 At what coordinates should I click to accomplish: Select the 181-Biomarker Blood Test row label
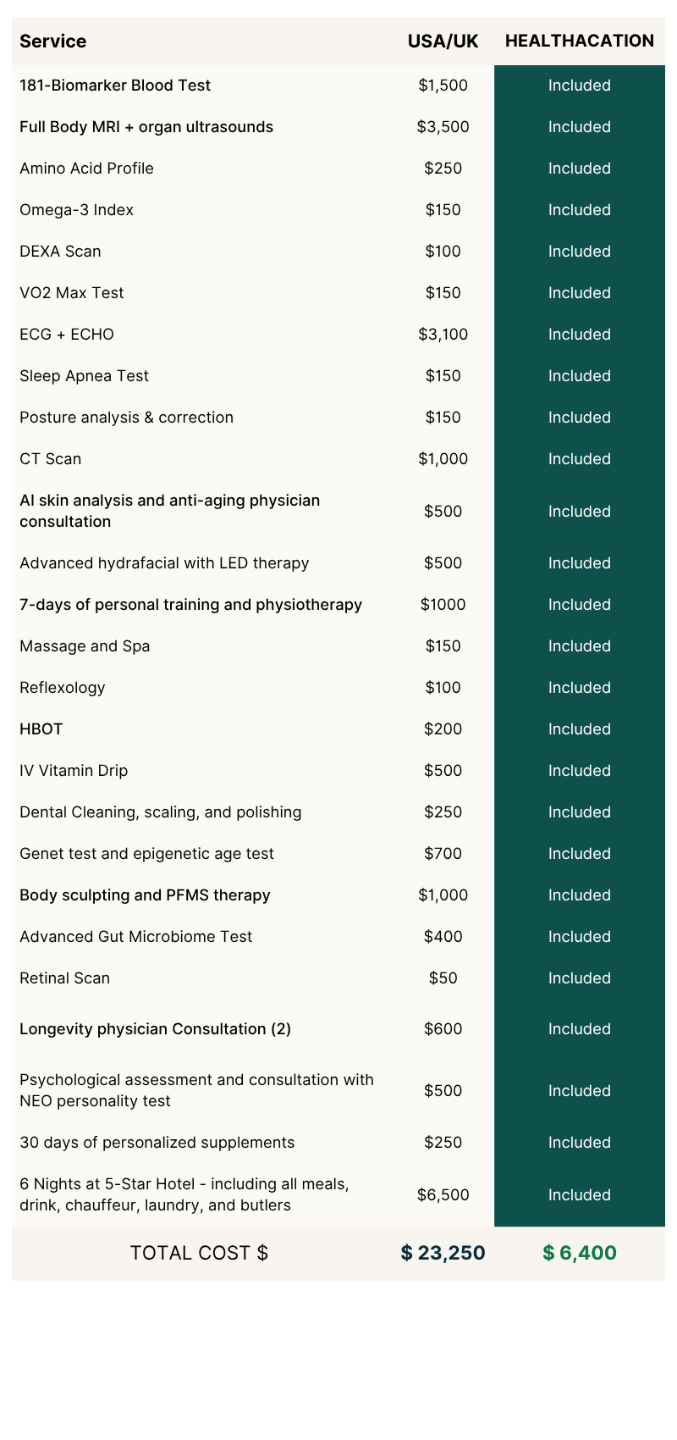coord(115,85)
